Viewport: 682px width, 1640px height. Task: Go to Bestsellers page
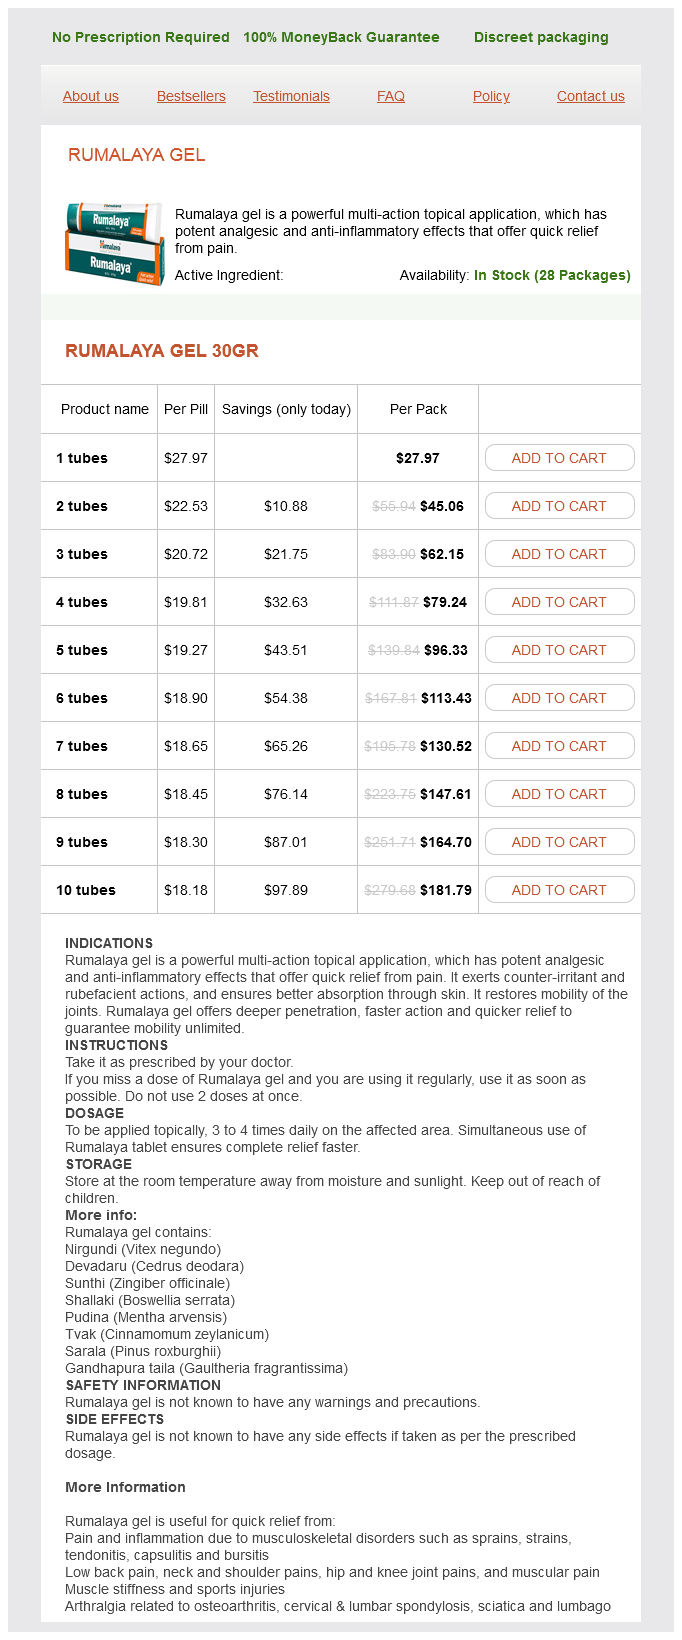tap(191, 96)
